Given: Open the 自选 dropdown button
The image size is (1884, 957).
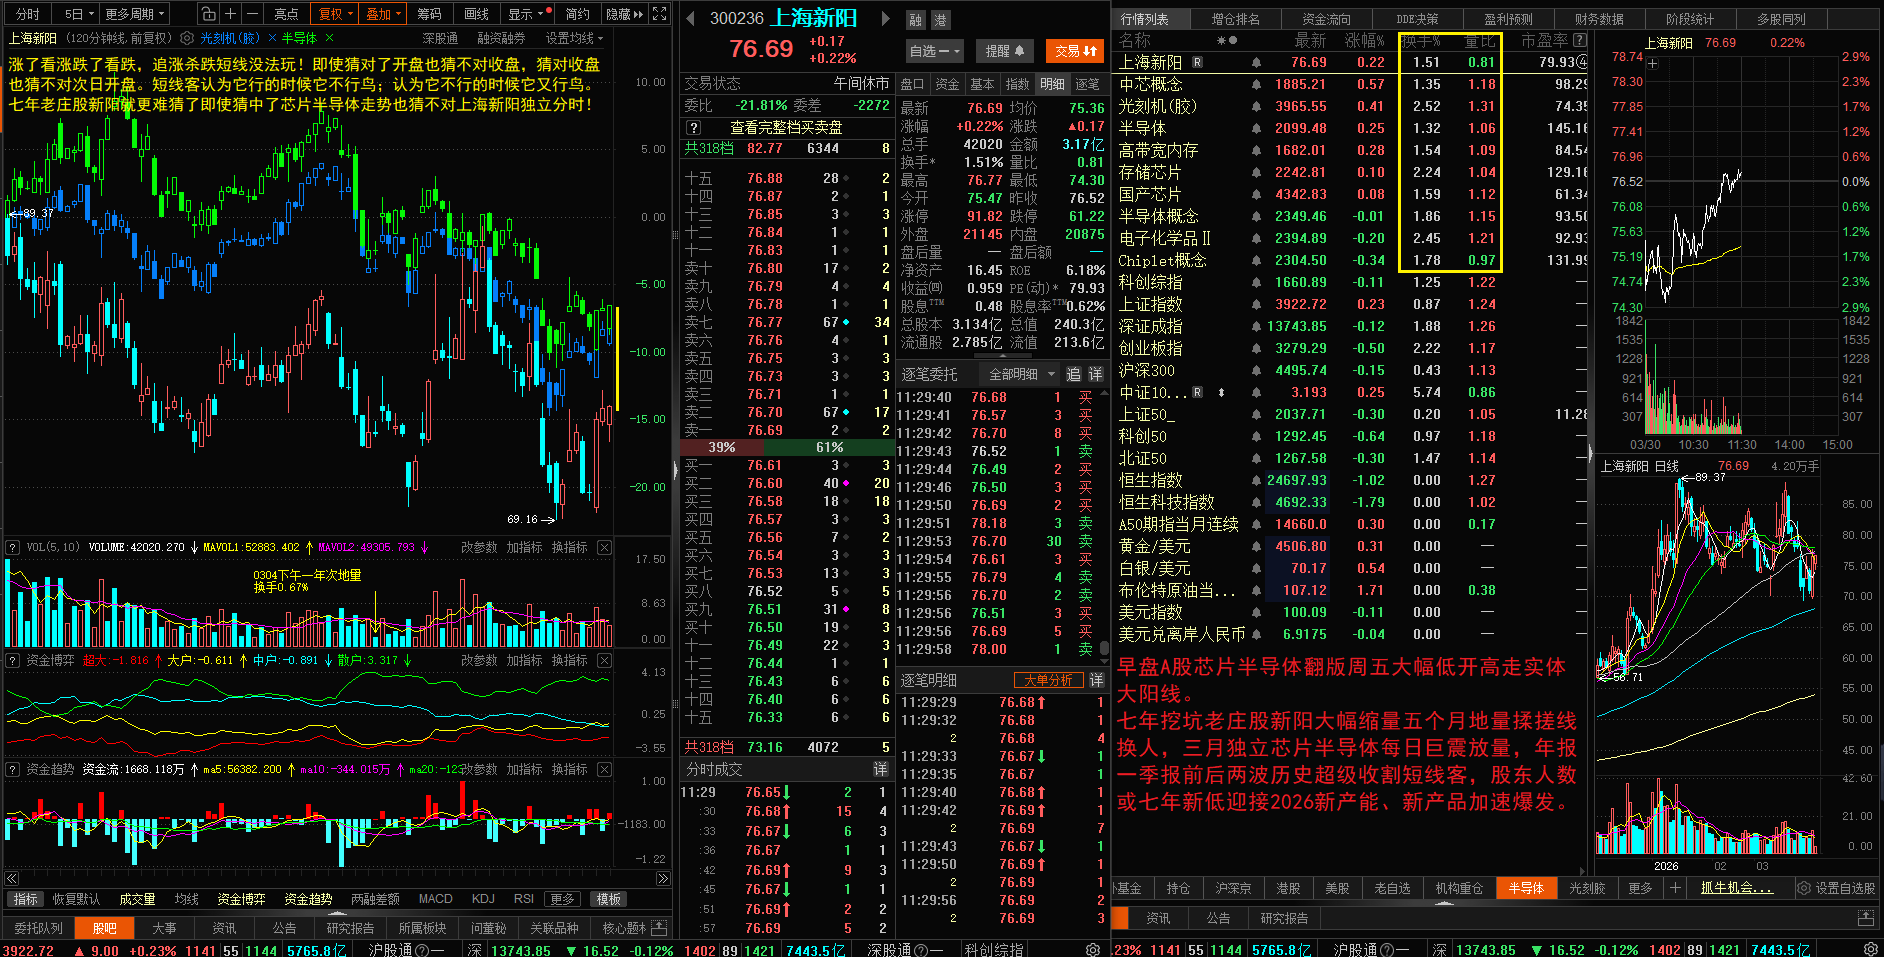Looking at the screenshot, I should coord(934,51).
